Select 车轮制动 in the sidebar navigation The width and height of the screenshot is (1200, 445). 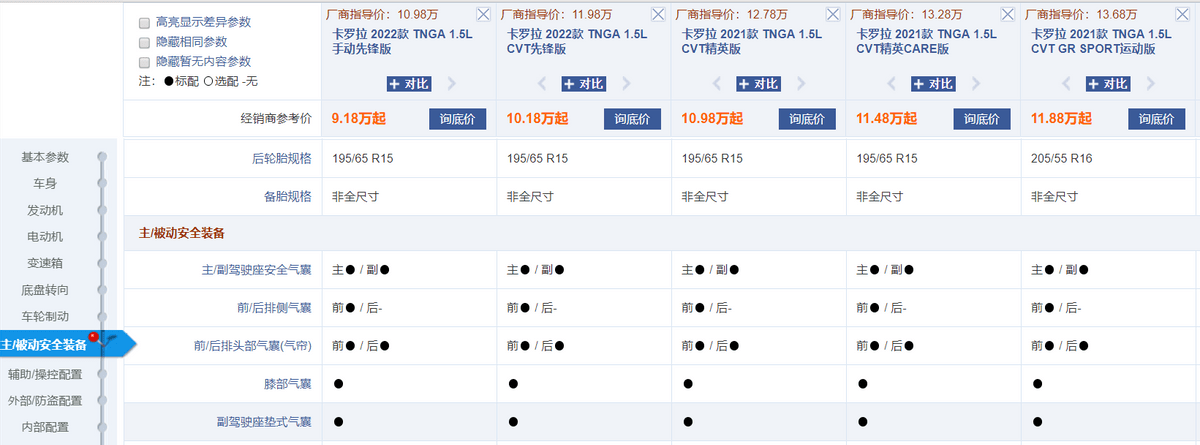pyautogui.click(x=46, y=317)
